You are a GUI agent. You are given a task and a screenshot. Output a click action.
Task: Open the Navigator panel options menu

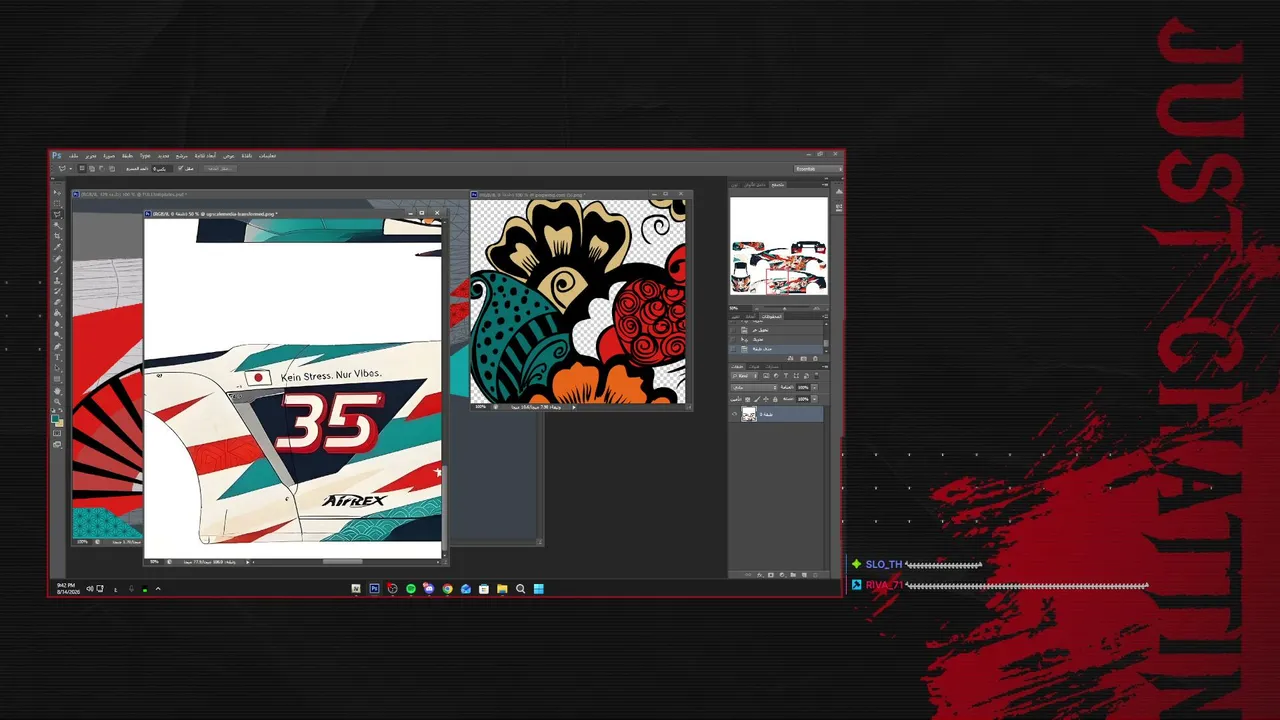824,185
